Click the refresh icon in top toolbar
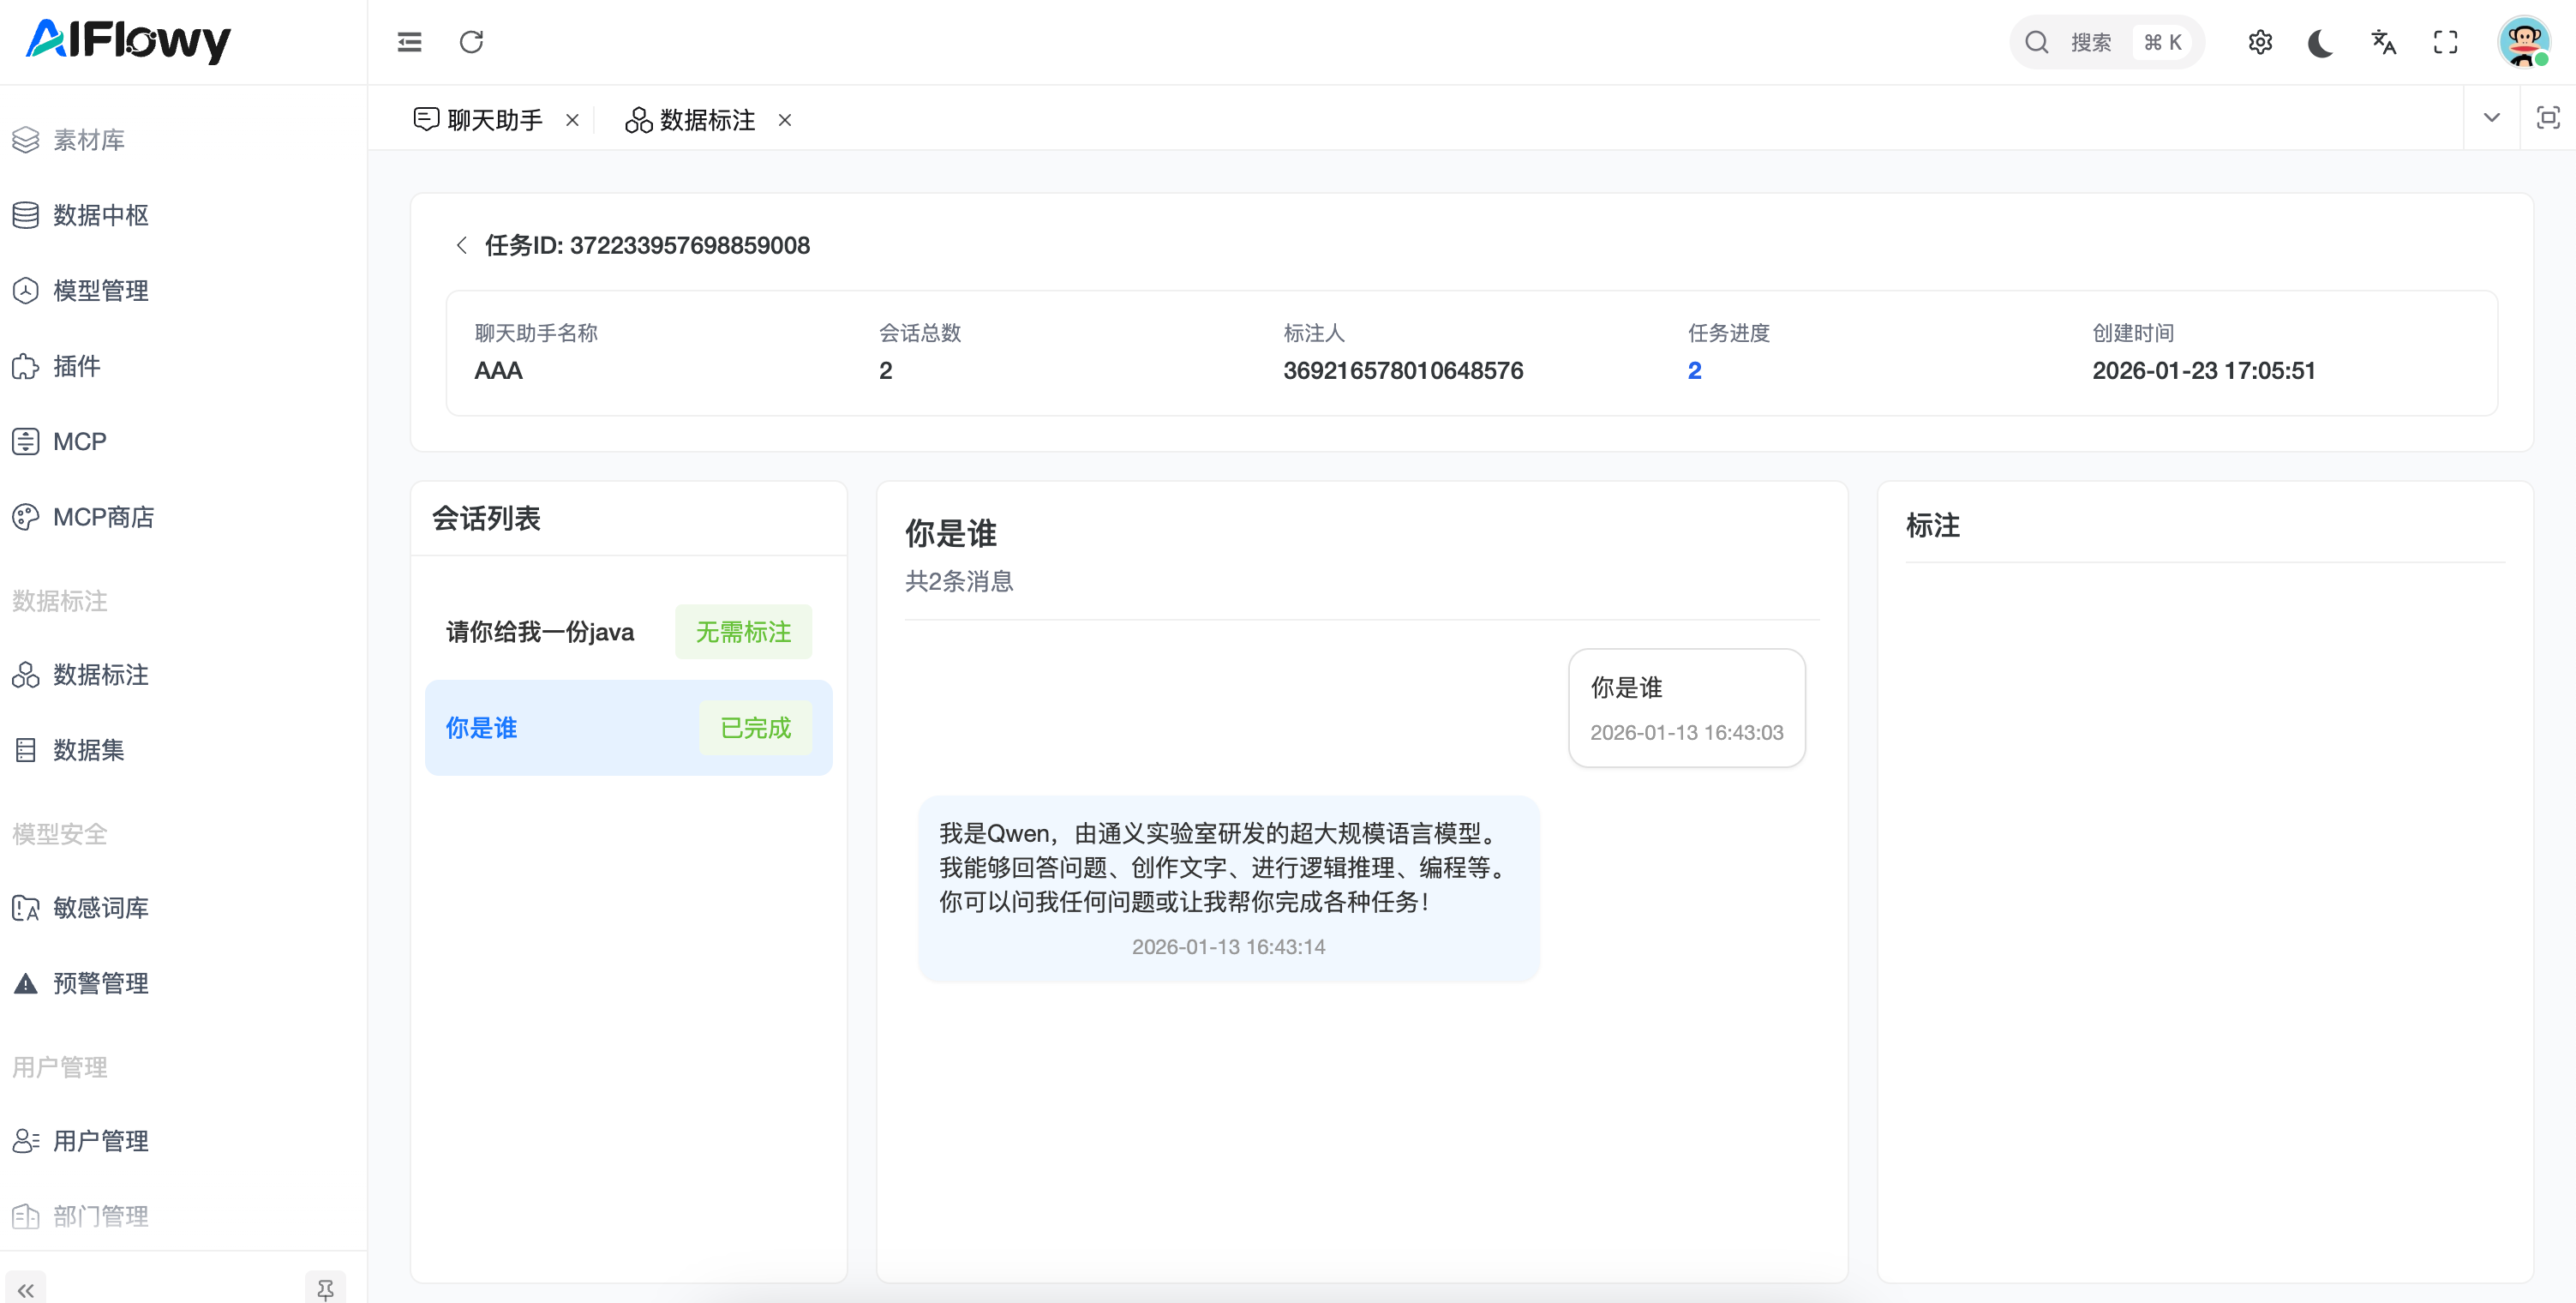2576x1303 pixels. (x=471, y=42)
